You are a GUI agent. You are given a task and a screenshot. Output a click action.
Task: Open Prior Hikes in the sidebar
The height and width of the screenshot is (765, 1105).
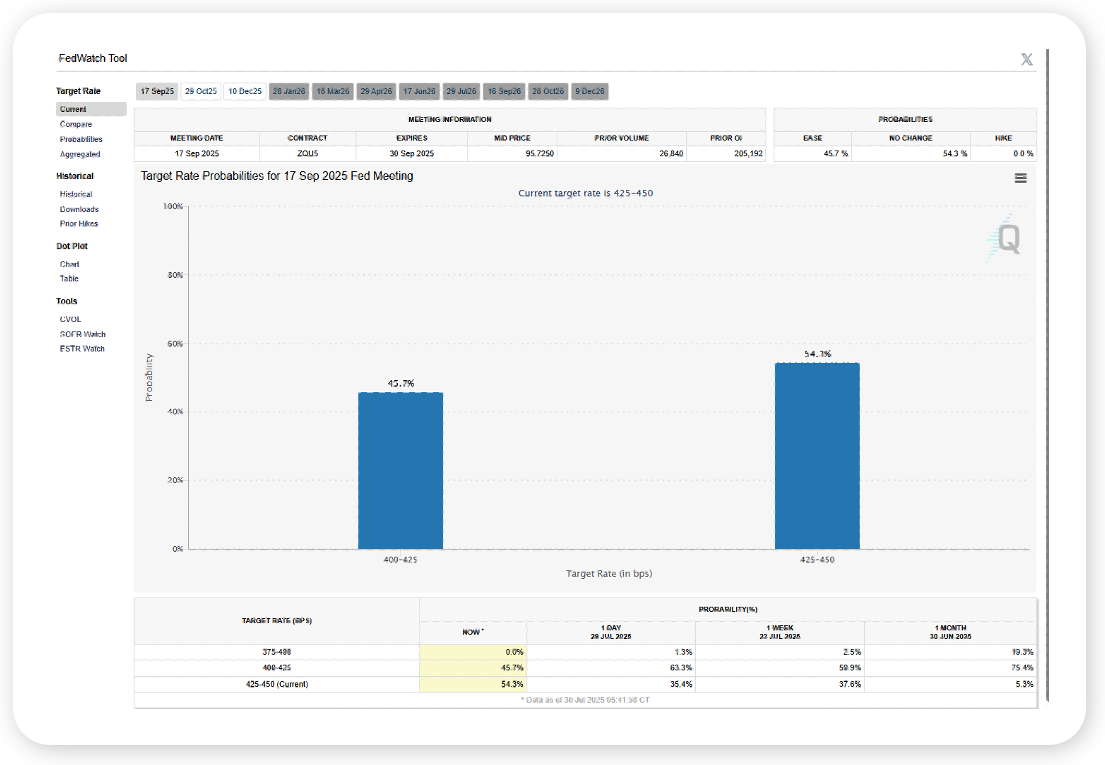[x=79, y=224]
